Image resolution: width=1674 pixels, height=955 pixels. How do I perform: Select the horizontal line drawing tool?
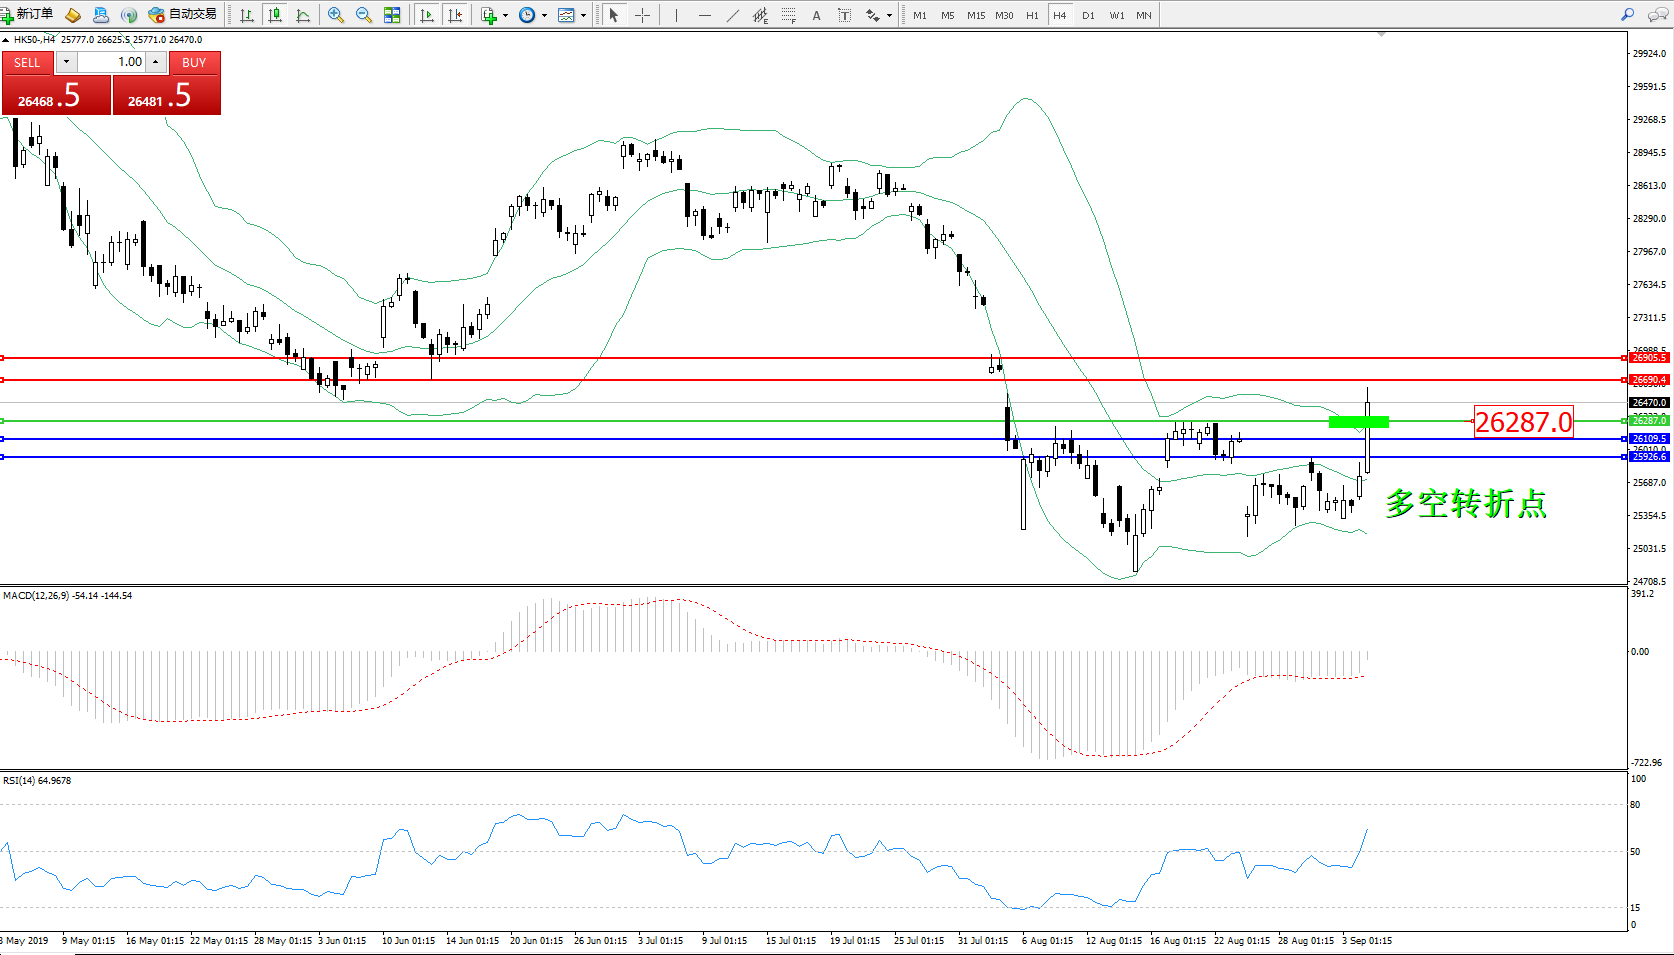(x=705, y=15)
